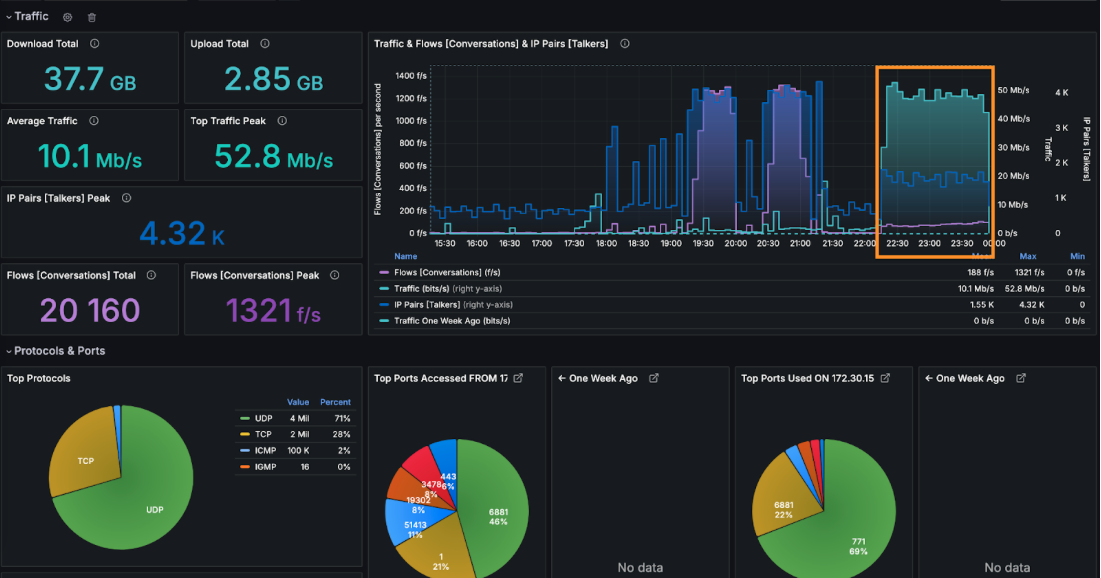Collapse the Traffic row
The width and height of the screenshot is (1101, 578).
point(9,17)
